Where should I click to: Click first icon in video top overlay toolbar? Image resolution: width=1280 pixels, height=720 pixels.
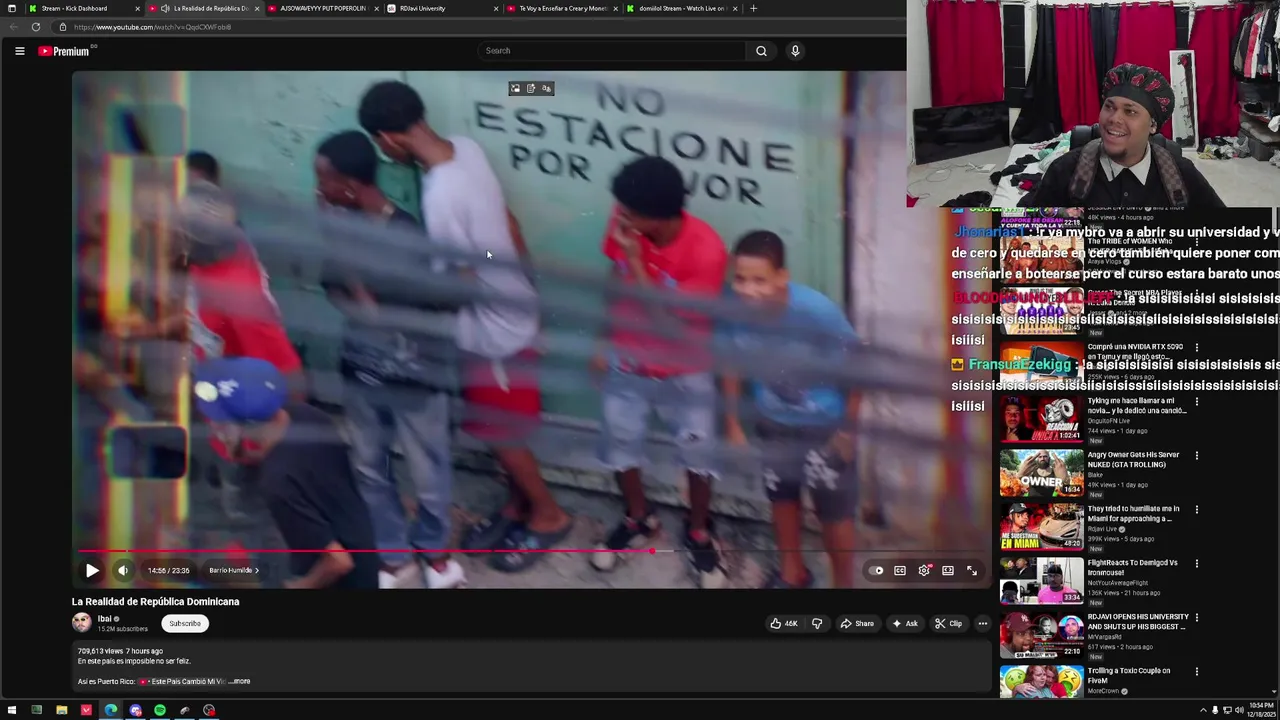(515, 88)
